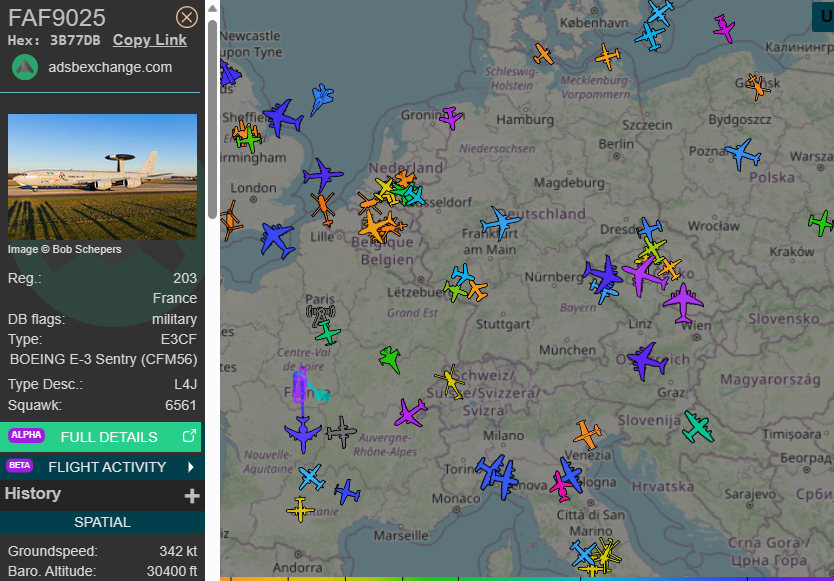
Task: Select the large blue jet near Sheffield
Action: coord(282,118)
